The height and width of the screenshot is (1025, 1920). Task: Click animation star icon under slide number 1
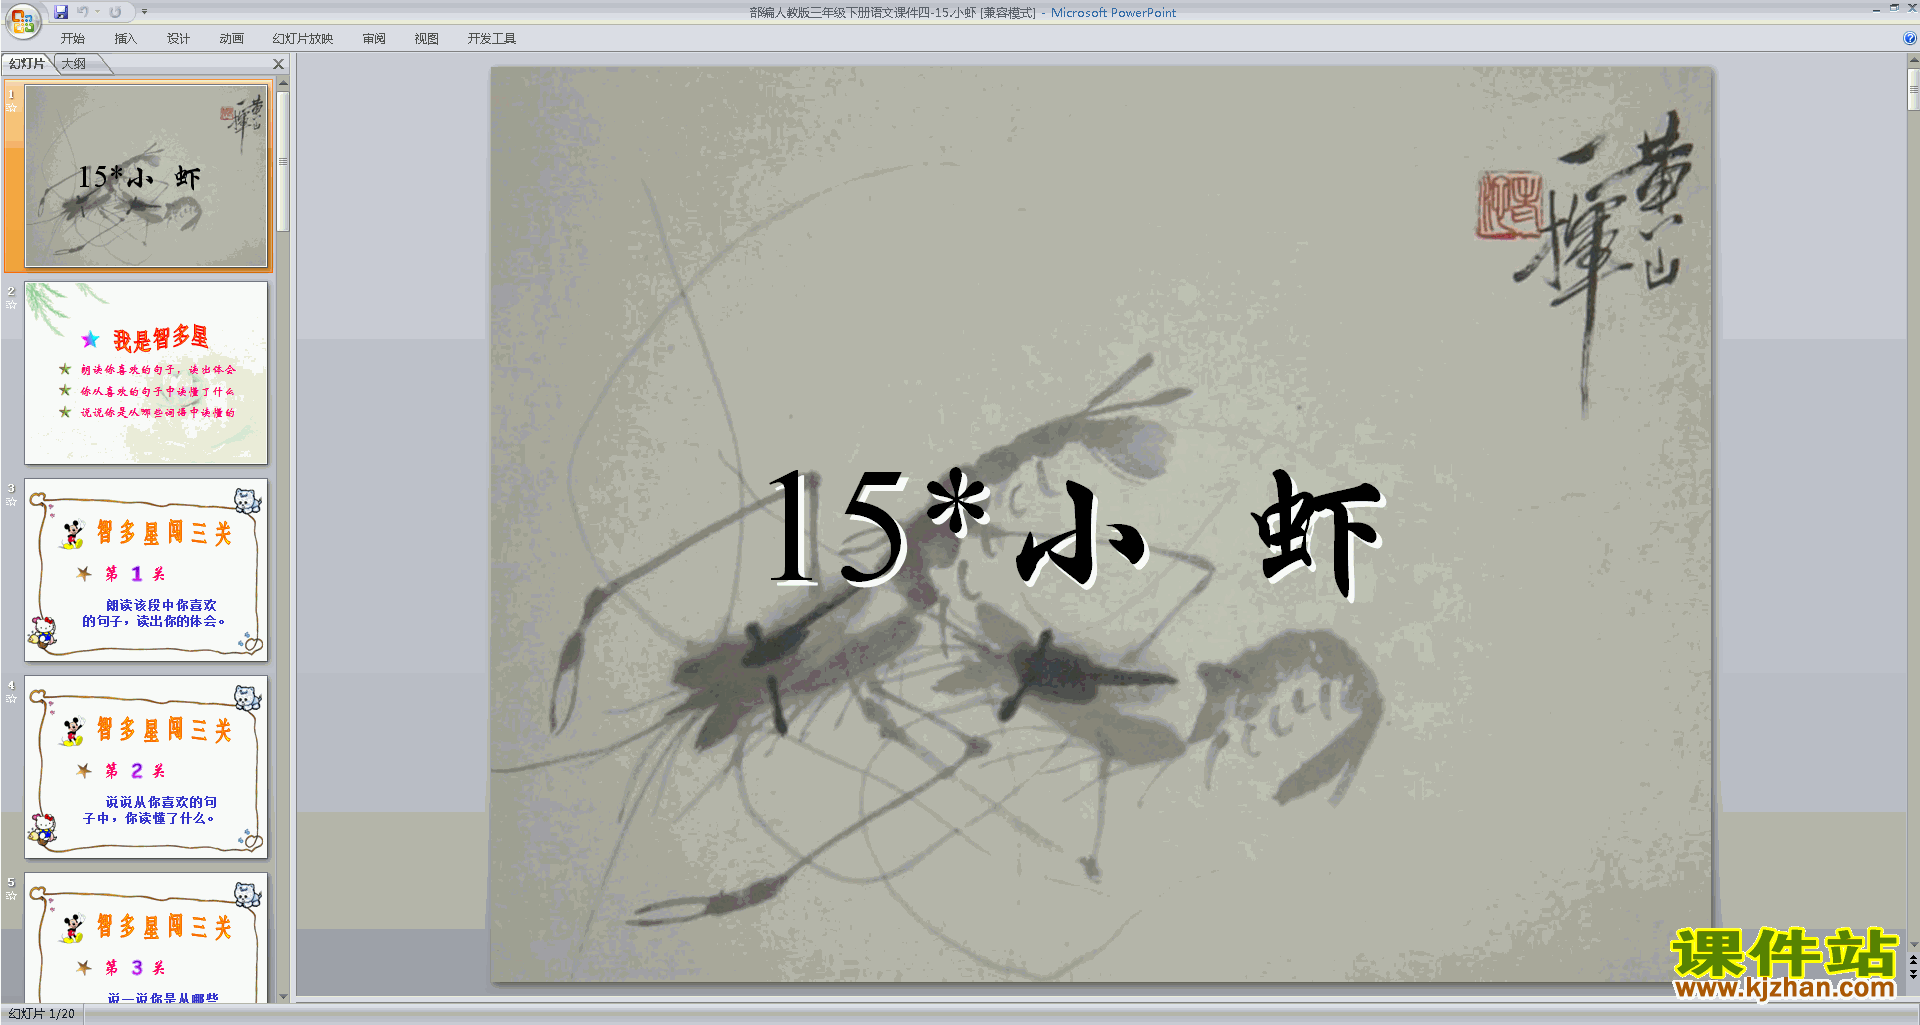click(x=12, y=108)
